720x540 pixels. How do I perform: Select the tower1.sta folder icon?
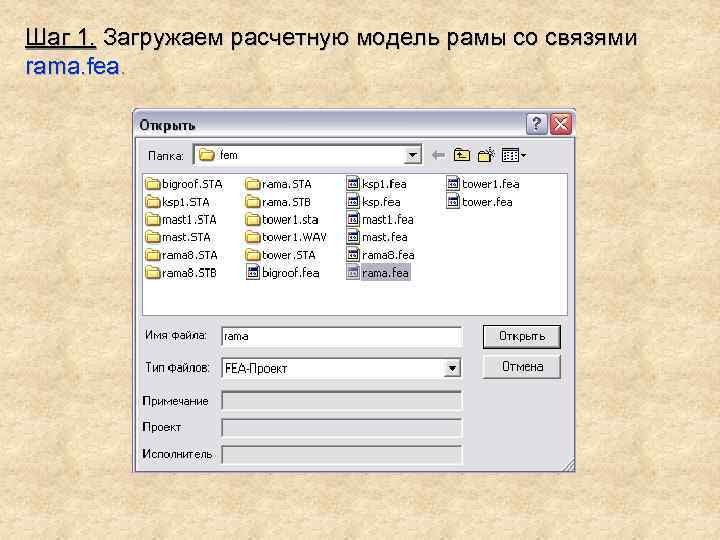click(x=253, y=219)
